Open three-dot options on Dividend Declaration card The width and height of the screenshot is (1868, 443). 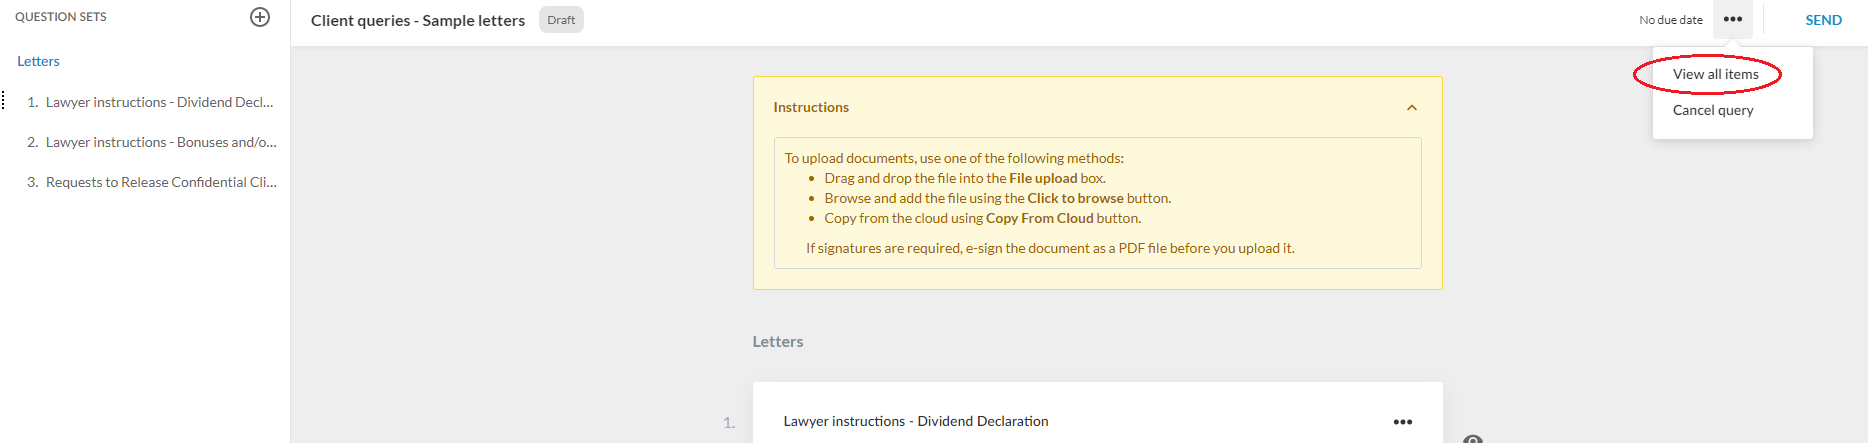coord(1402,422)
